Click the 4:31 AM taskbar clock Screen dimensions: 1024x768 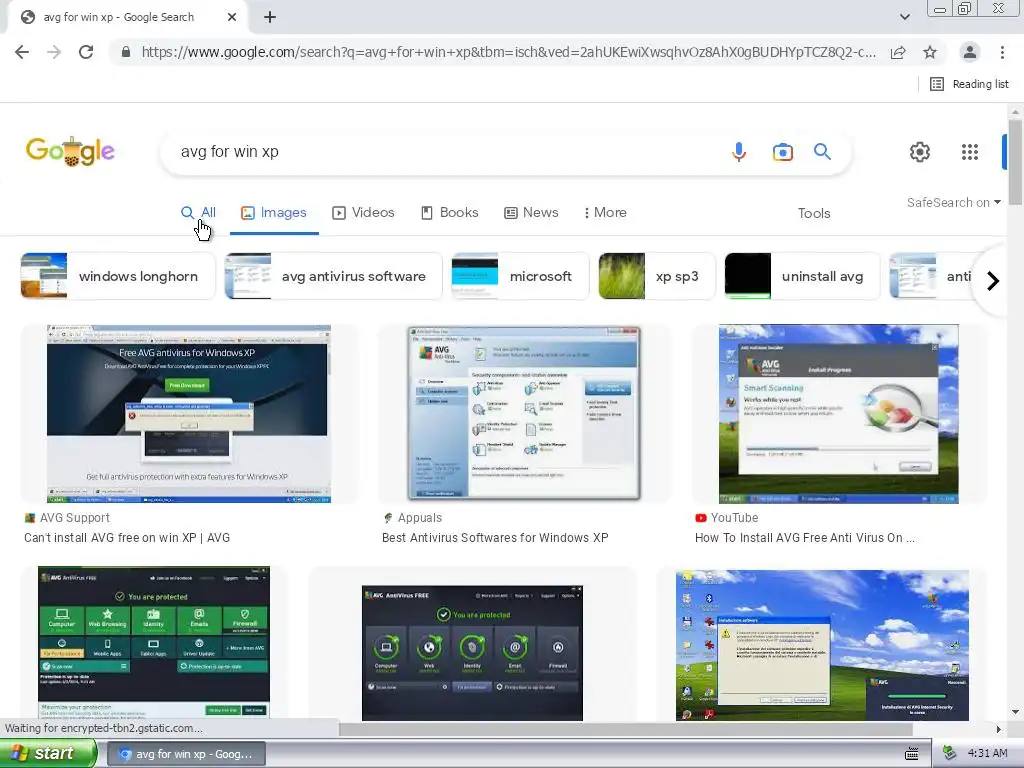click(987, 753)
